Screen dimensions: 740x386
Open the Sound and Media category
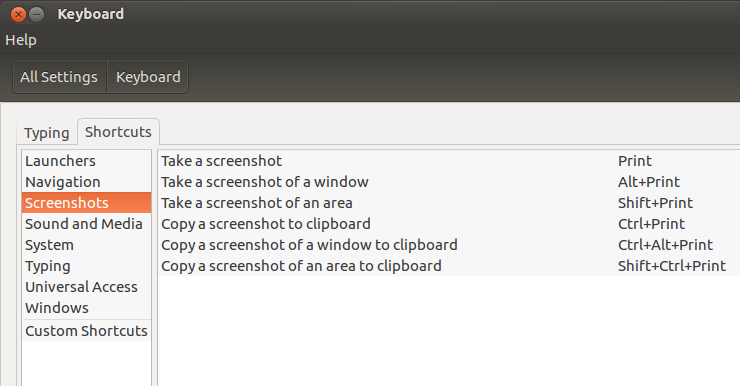pos(86,224)
